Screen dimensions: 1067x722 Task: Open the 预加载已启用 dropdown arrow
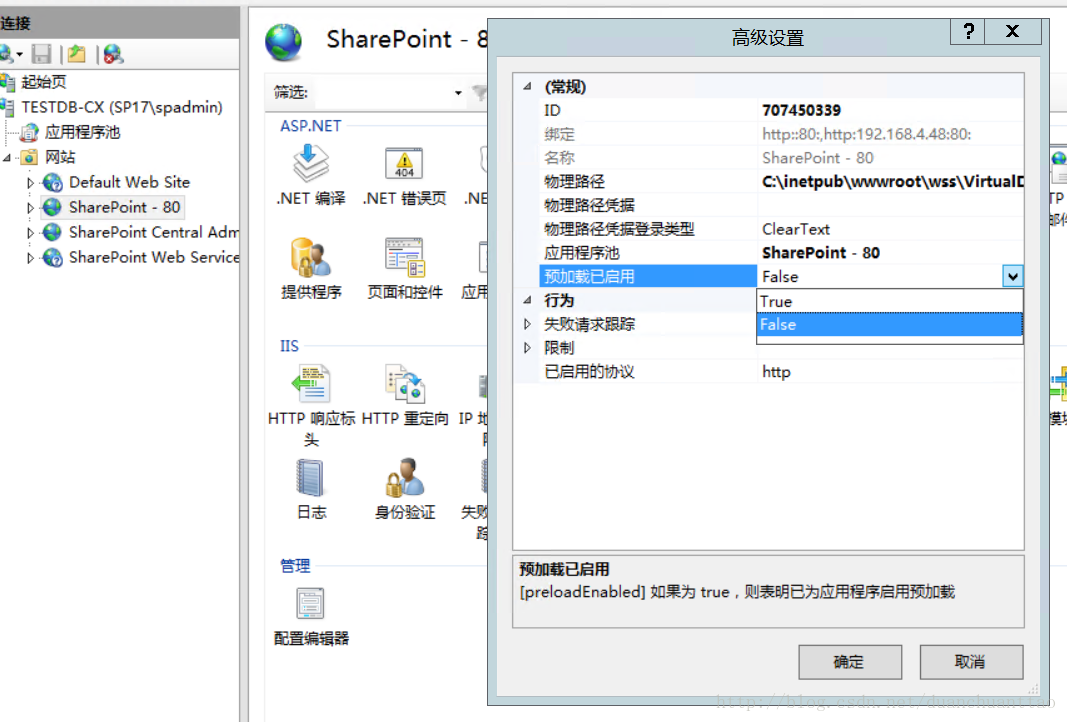pyautogui.click(x=1013, y=276)
